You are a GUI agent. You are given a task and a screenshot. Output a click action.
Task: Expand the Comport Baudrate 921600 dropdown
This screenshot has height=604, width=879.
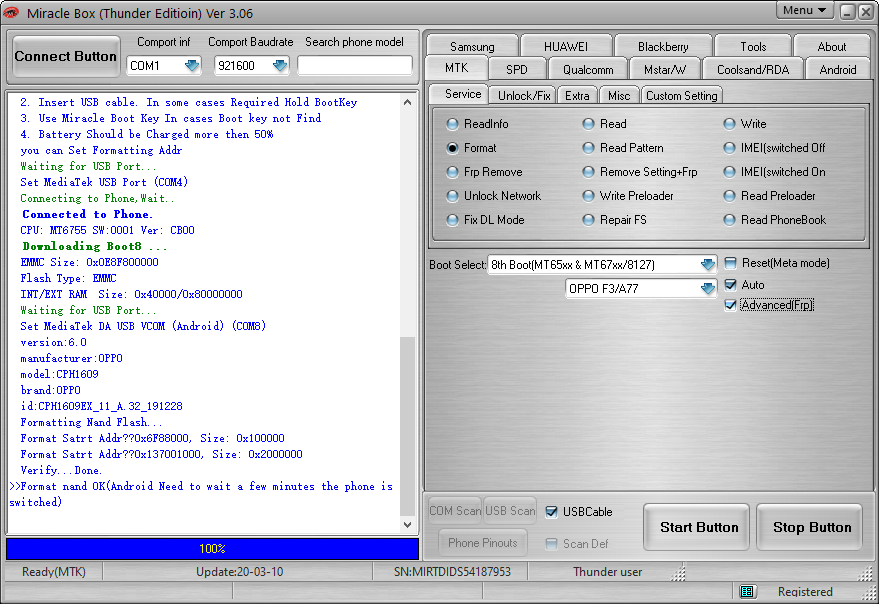click(280, 66)
